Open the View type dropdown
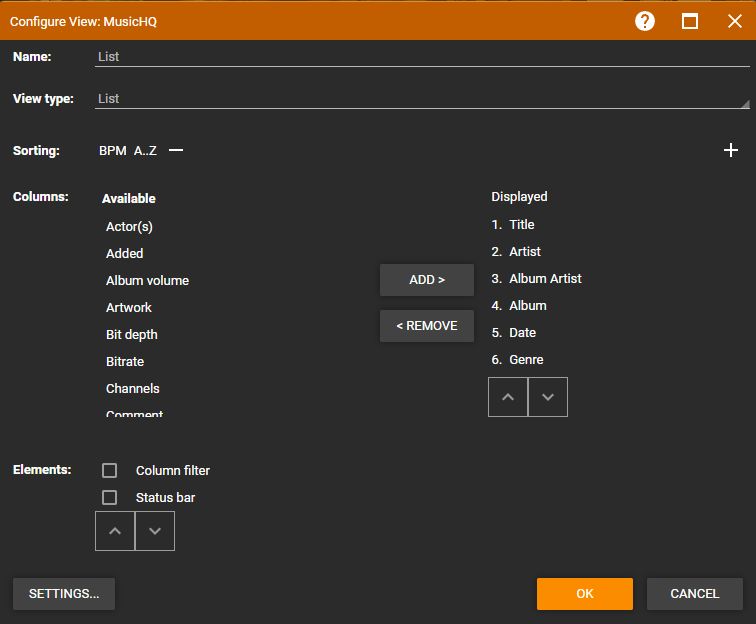Screen dimensions: 756x624 [x=422, y=99]
